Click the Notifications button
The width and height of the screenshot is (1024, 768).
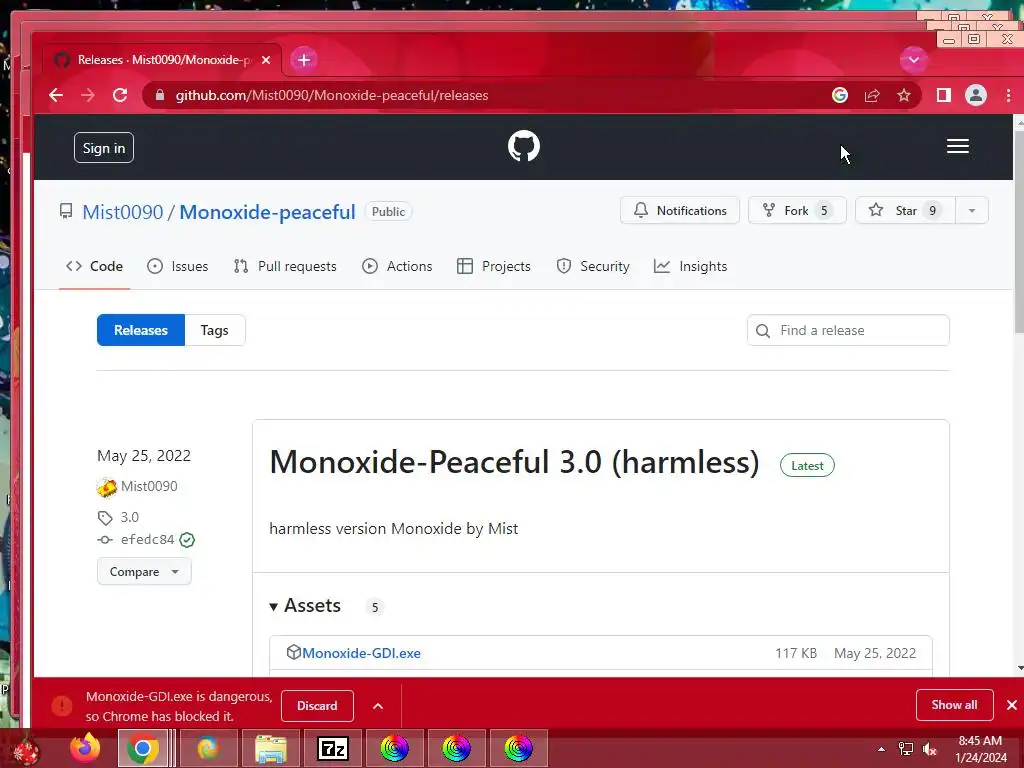[680, 210]
